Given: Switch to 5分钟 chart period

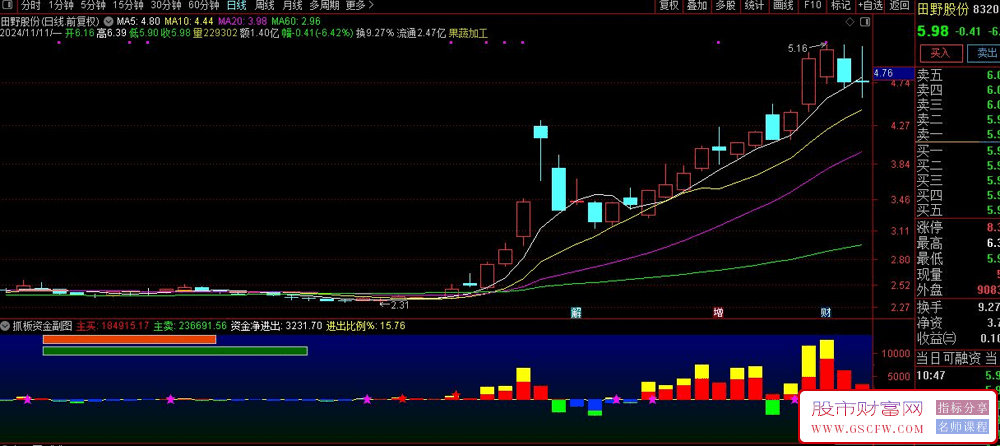Looking at the screenshot, I should (92, 6).
